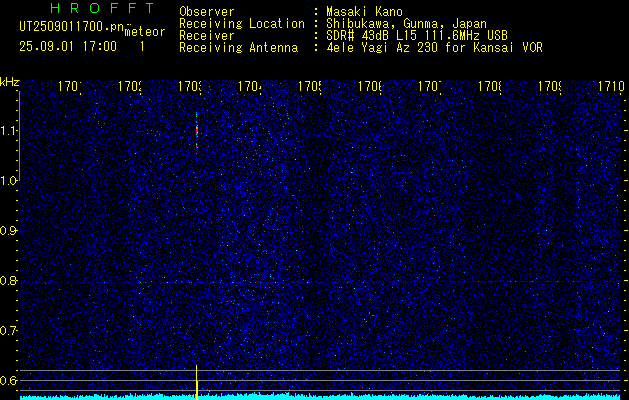The width and height of the screenshot is (629, 400).
Task: Click the 1705 time axis label
Action: pyautogui.click(x=310, y=86)
